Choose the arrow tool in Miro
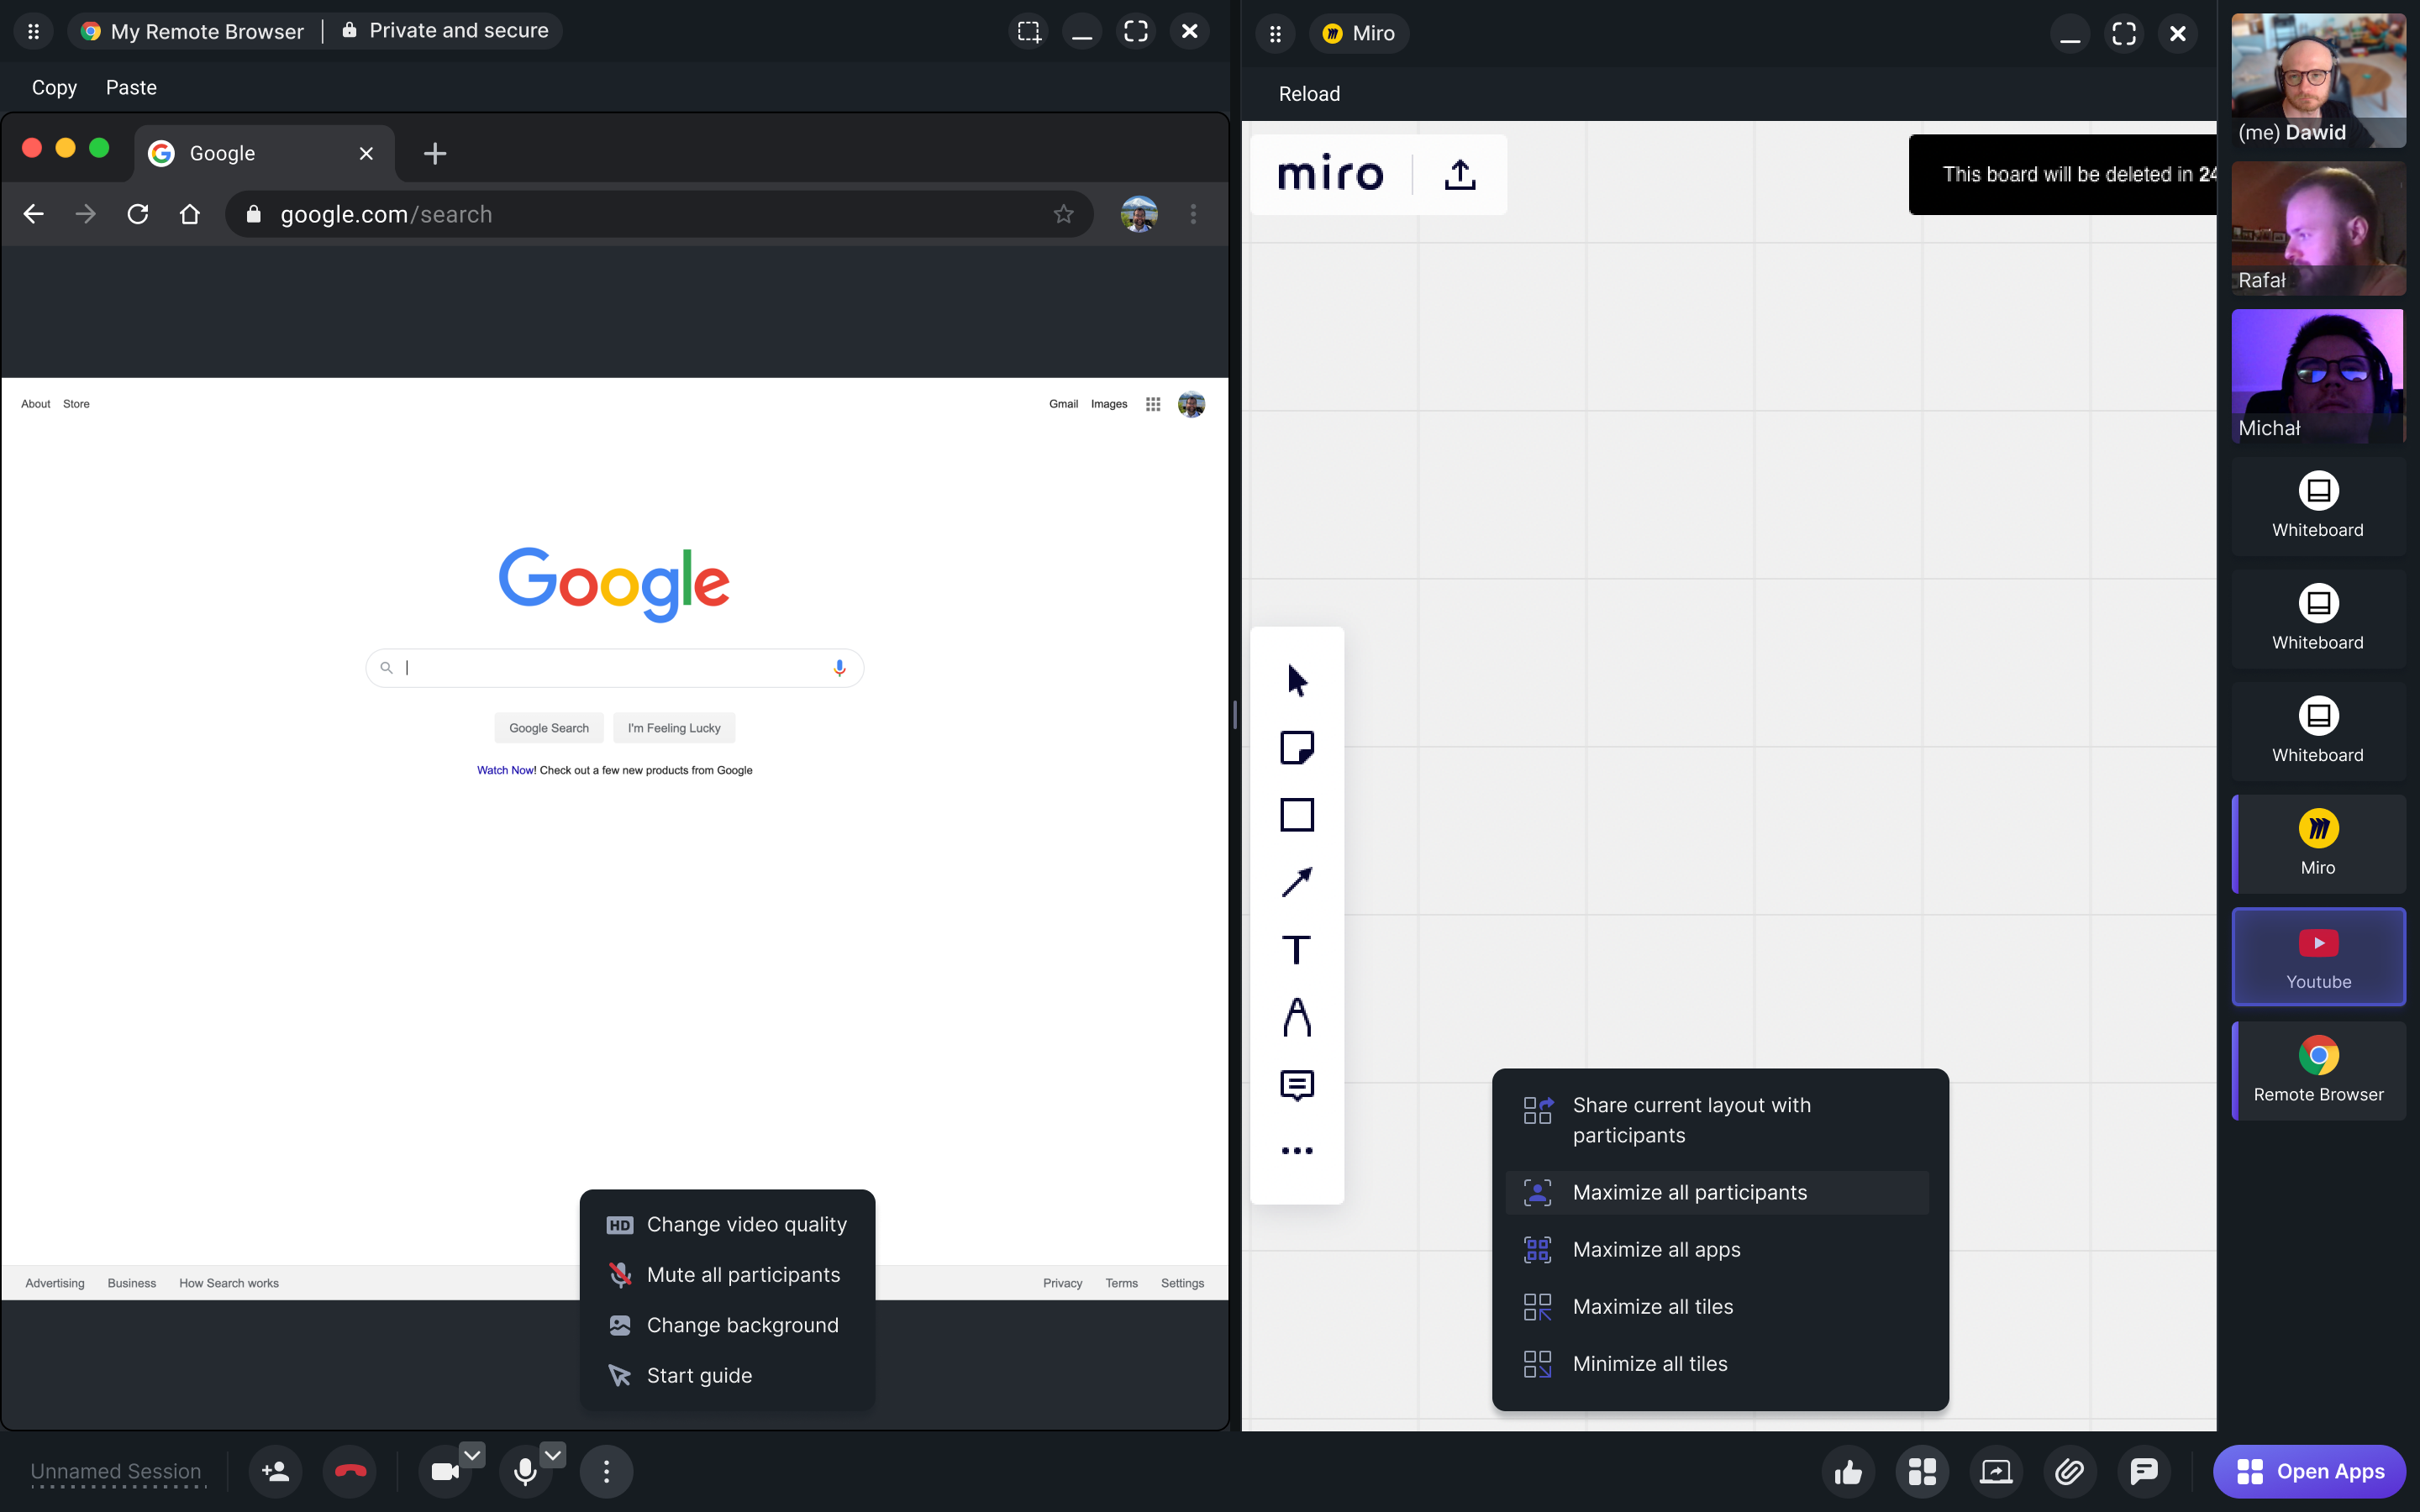 (1296, 881)
